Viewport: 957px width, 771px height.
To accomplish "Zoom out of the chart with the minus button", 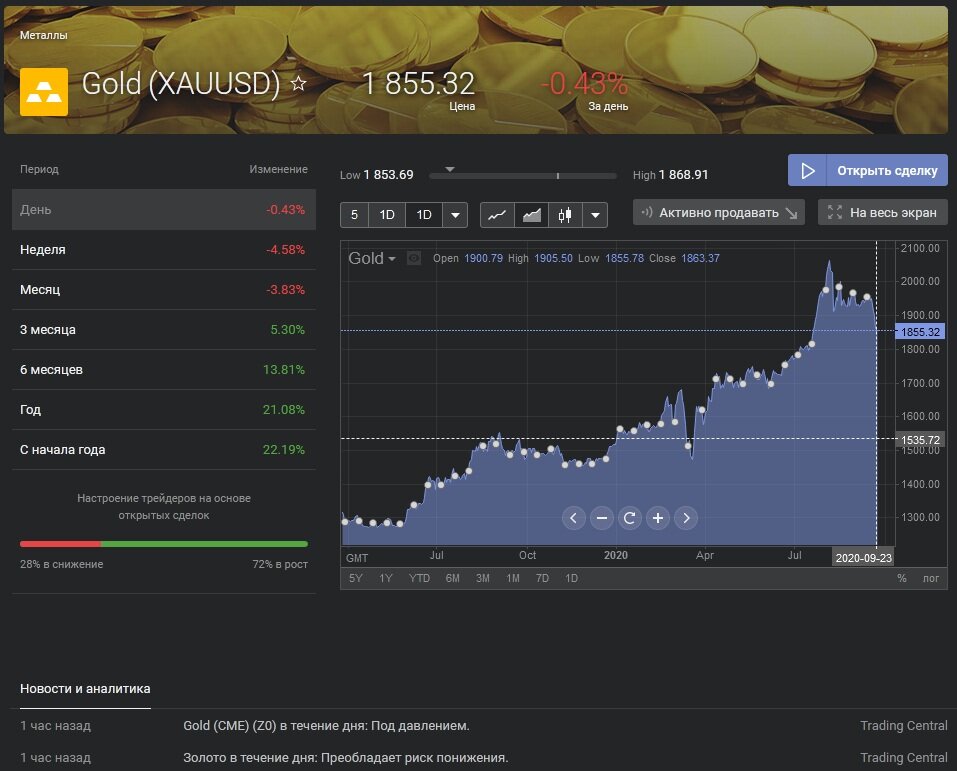I will pyautogui.click(x=601, y=518).
